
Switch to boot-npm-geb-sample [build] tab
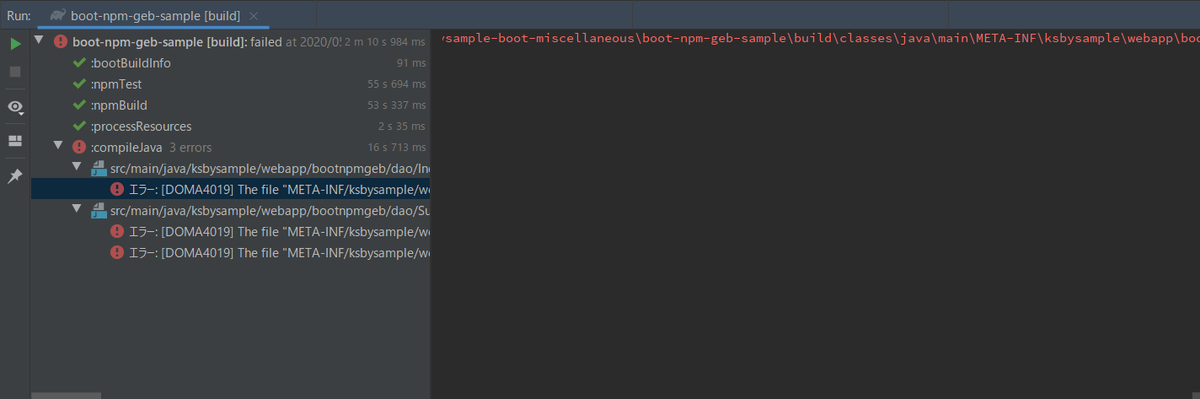[x=153, y=16]
